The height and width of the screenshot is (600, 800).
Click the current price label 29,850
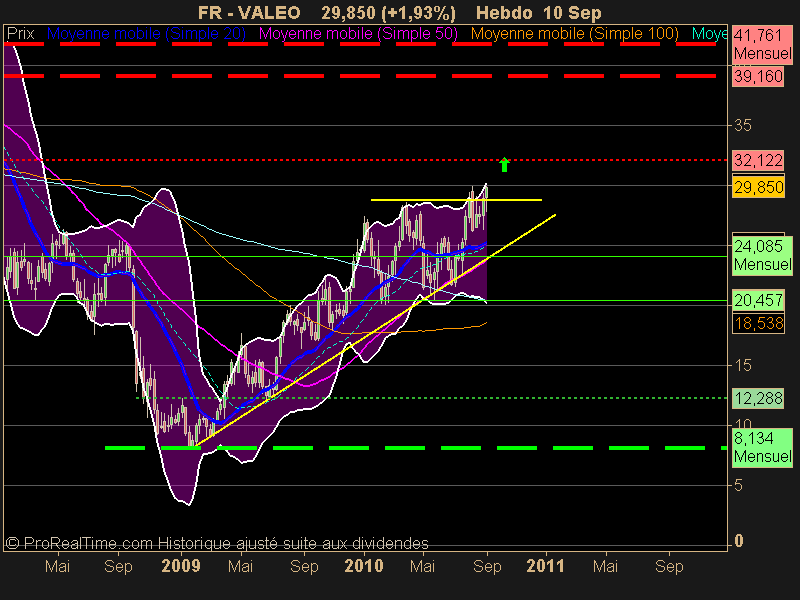(758, 187)
